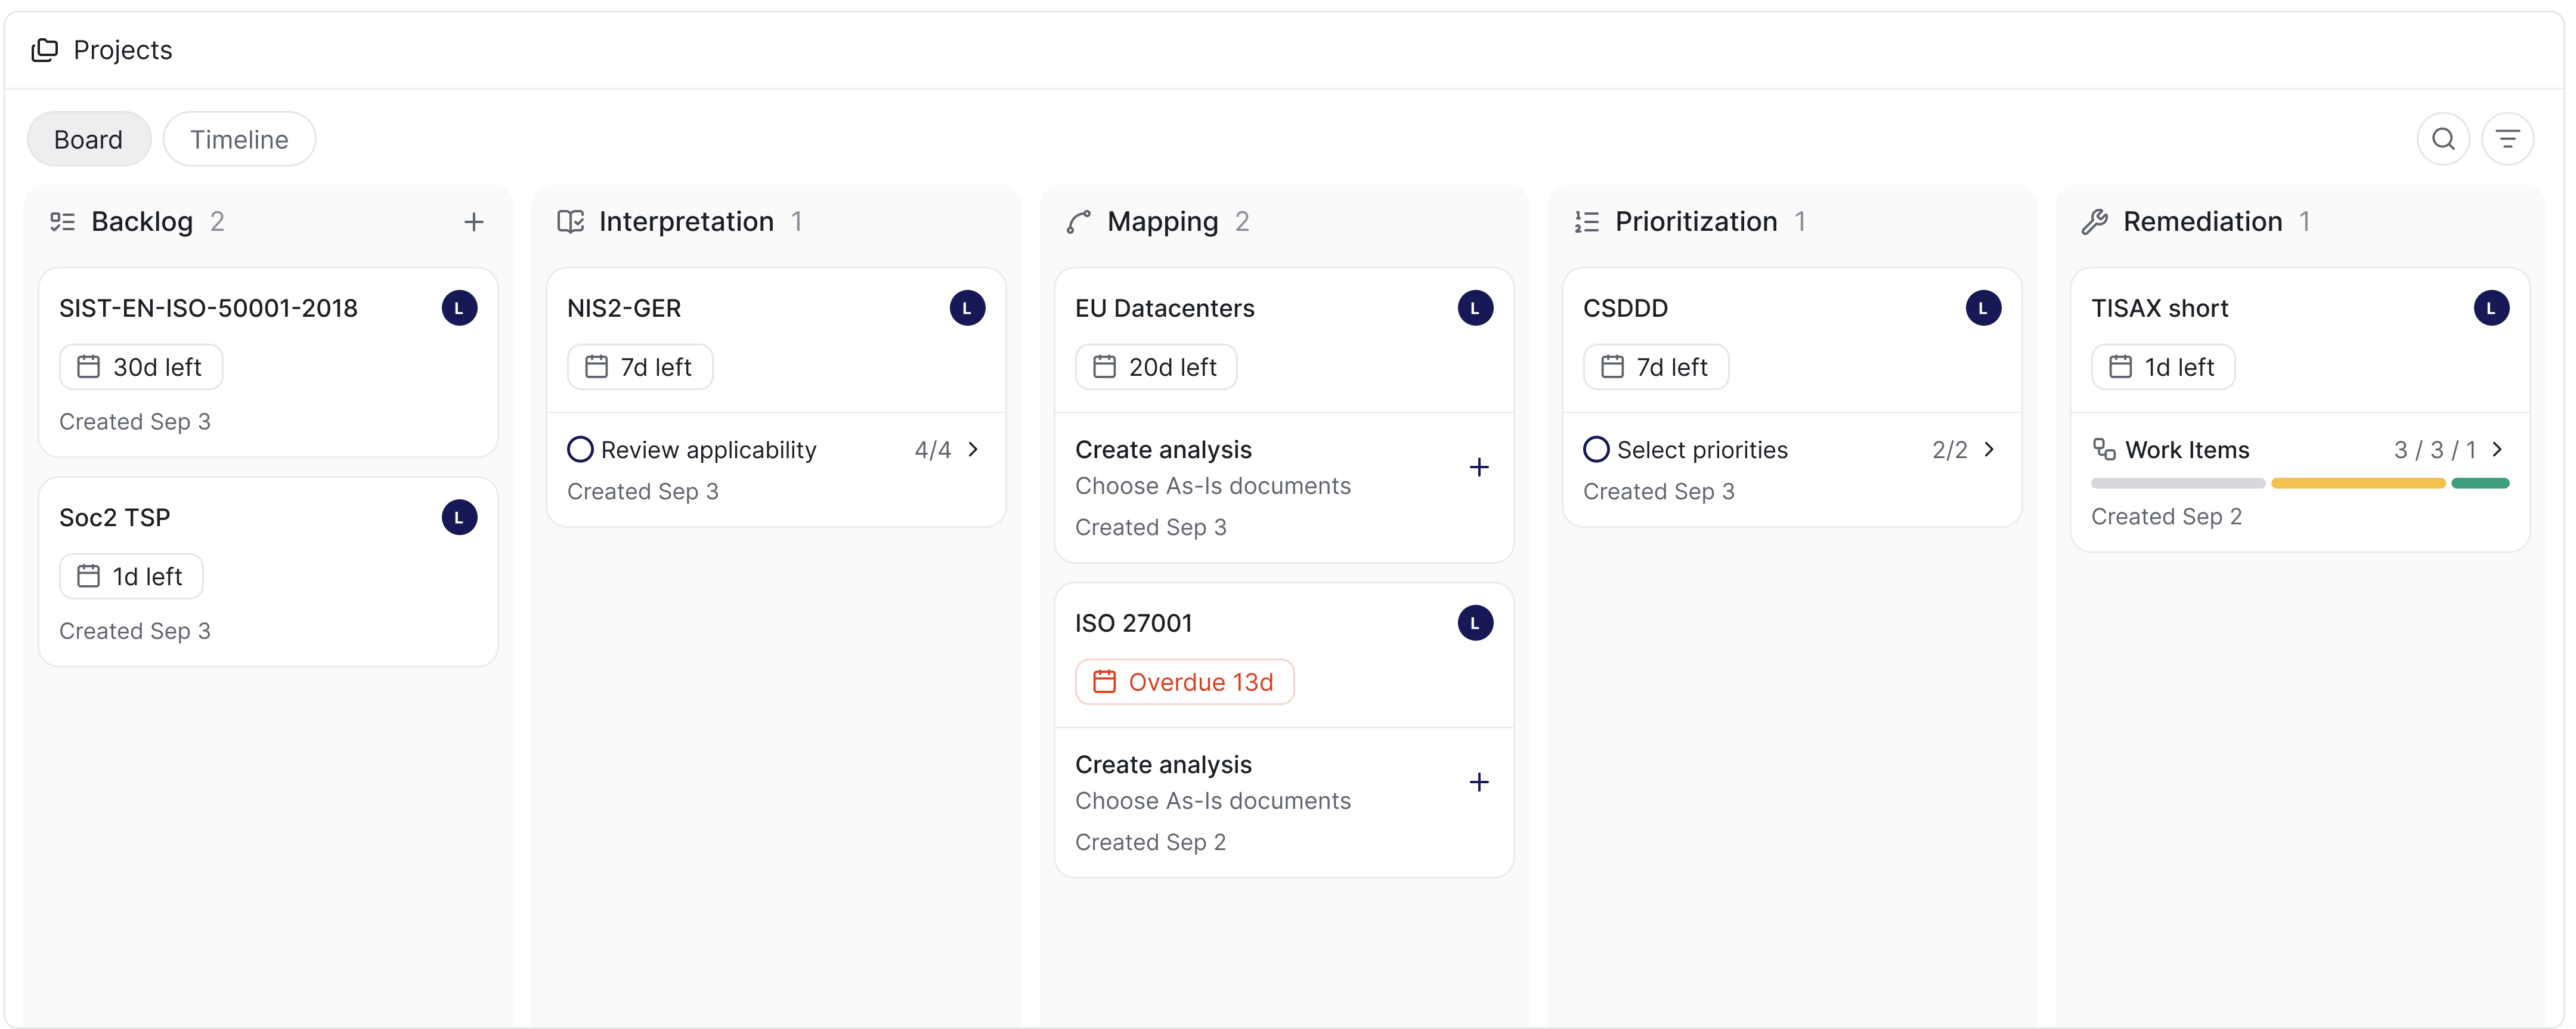Switch to the Board tab

(x=89, y=139)
